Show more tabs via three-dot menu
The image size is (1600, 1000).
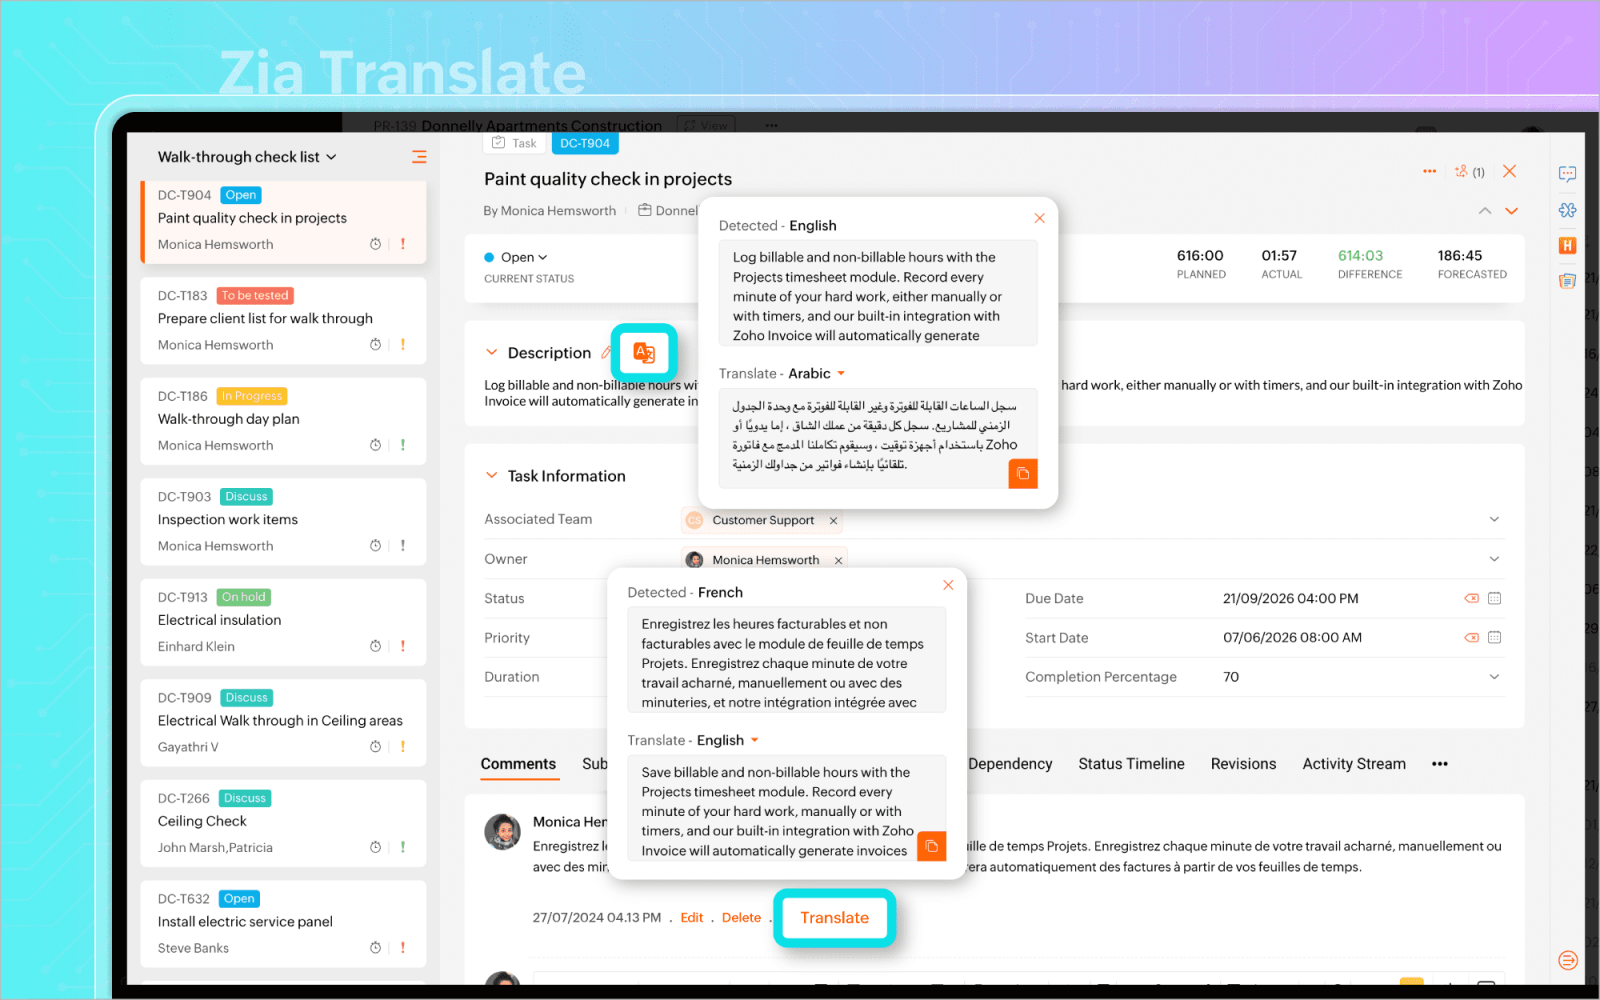click(x=1439, y=764)
